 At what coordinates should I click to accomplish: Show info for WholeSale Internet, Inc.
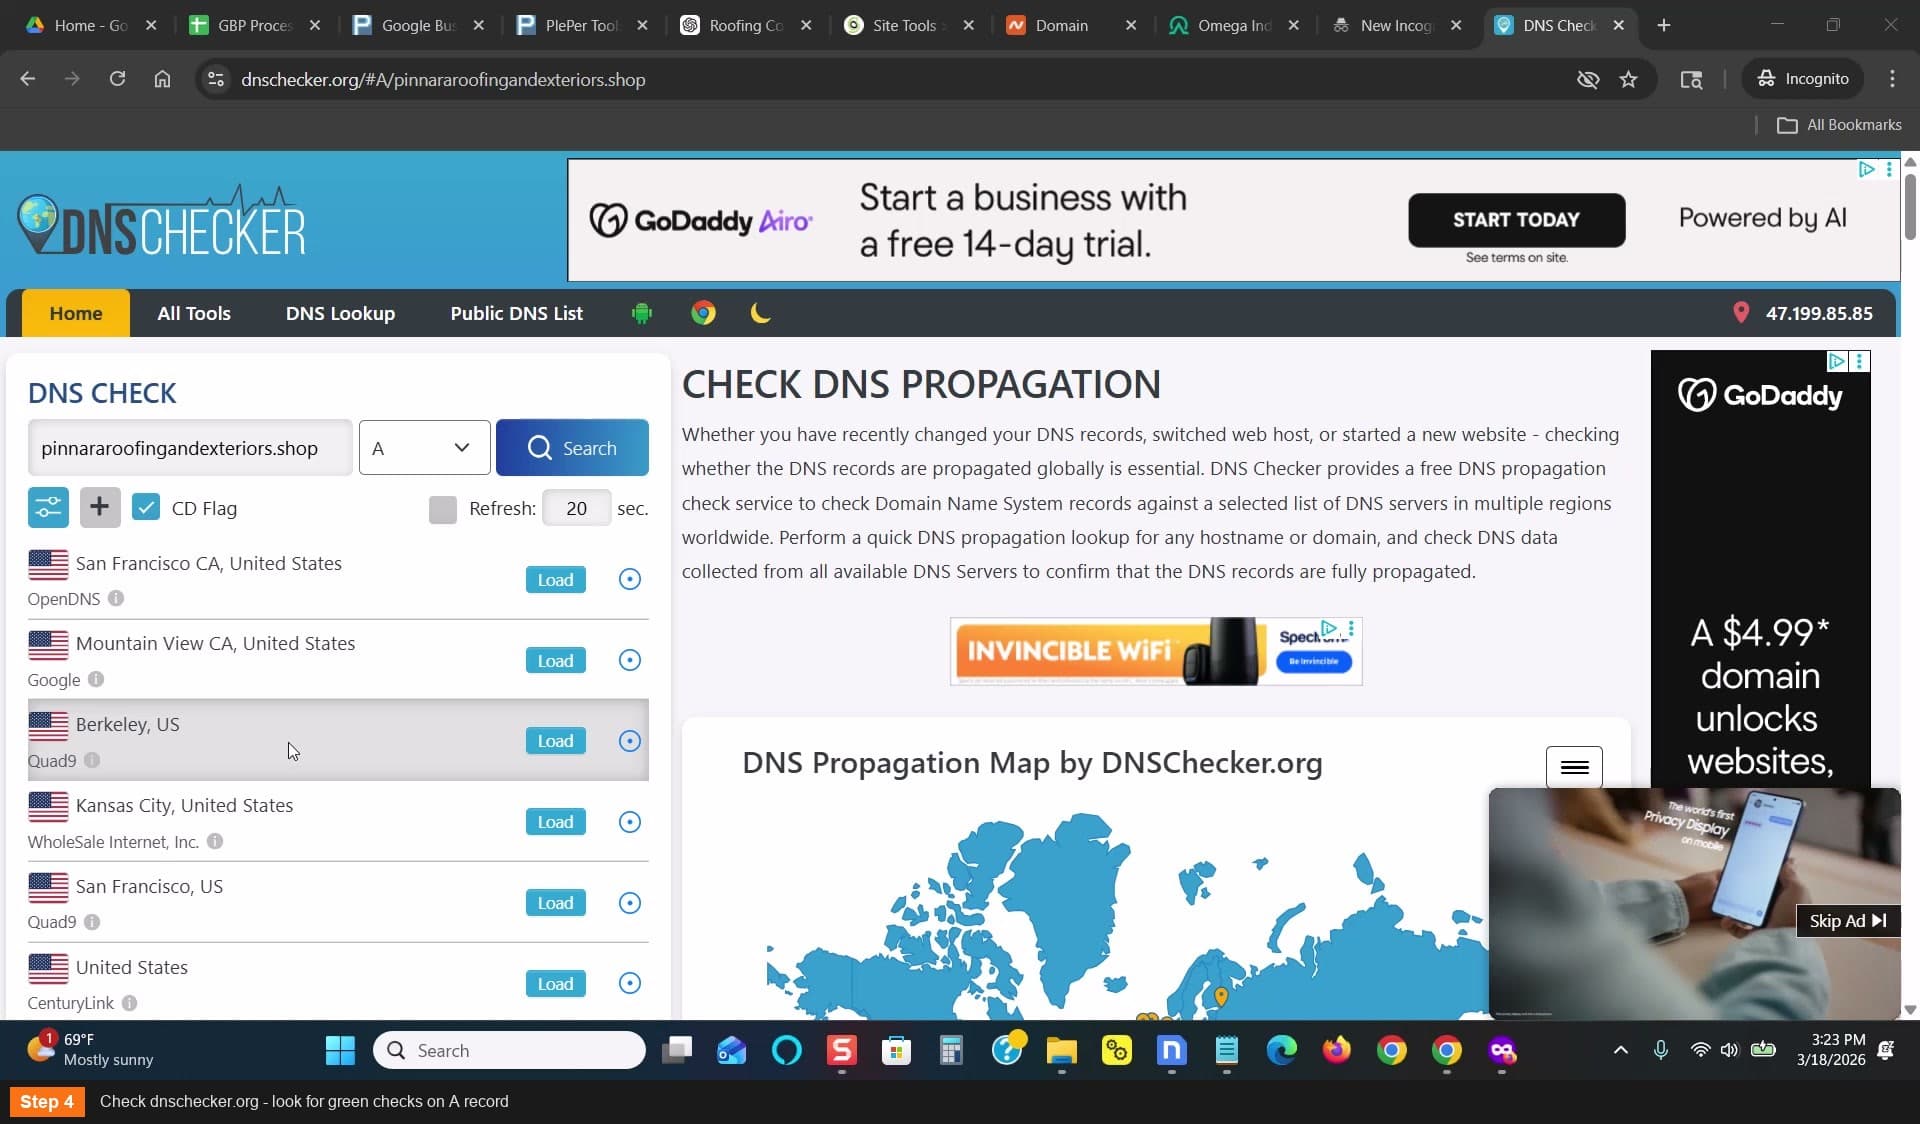tap(215, 841)
